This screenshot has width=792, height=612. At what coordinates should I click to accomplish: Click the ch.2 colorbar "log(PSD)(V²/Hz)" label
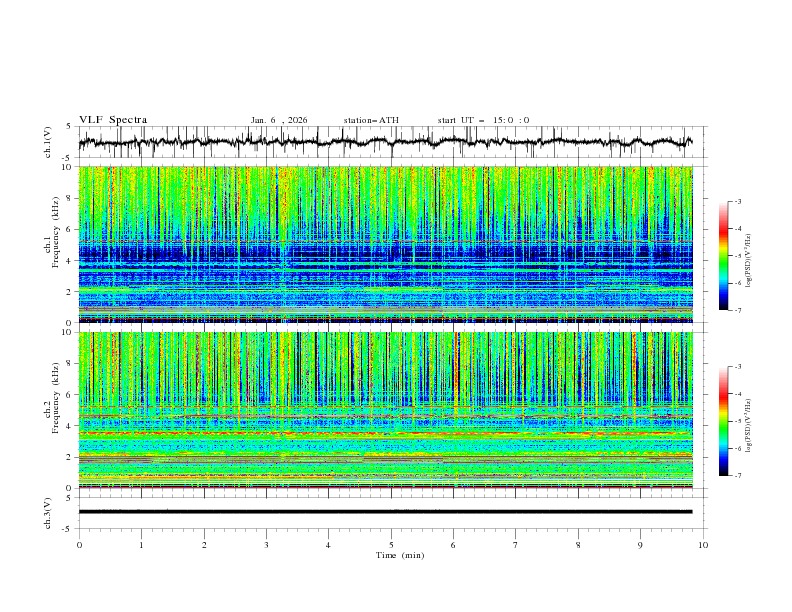(x=749, y=426)
